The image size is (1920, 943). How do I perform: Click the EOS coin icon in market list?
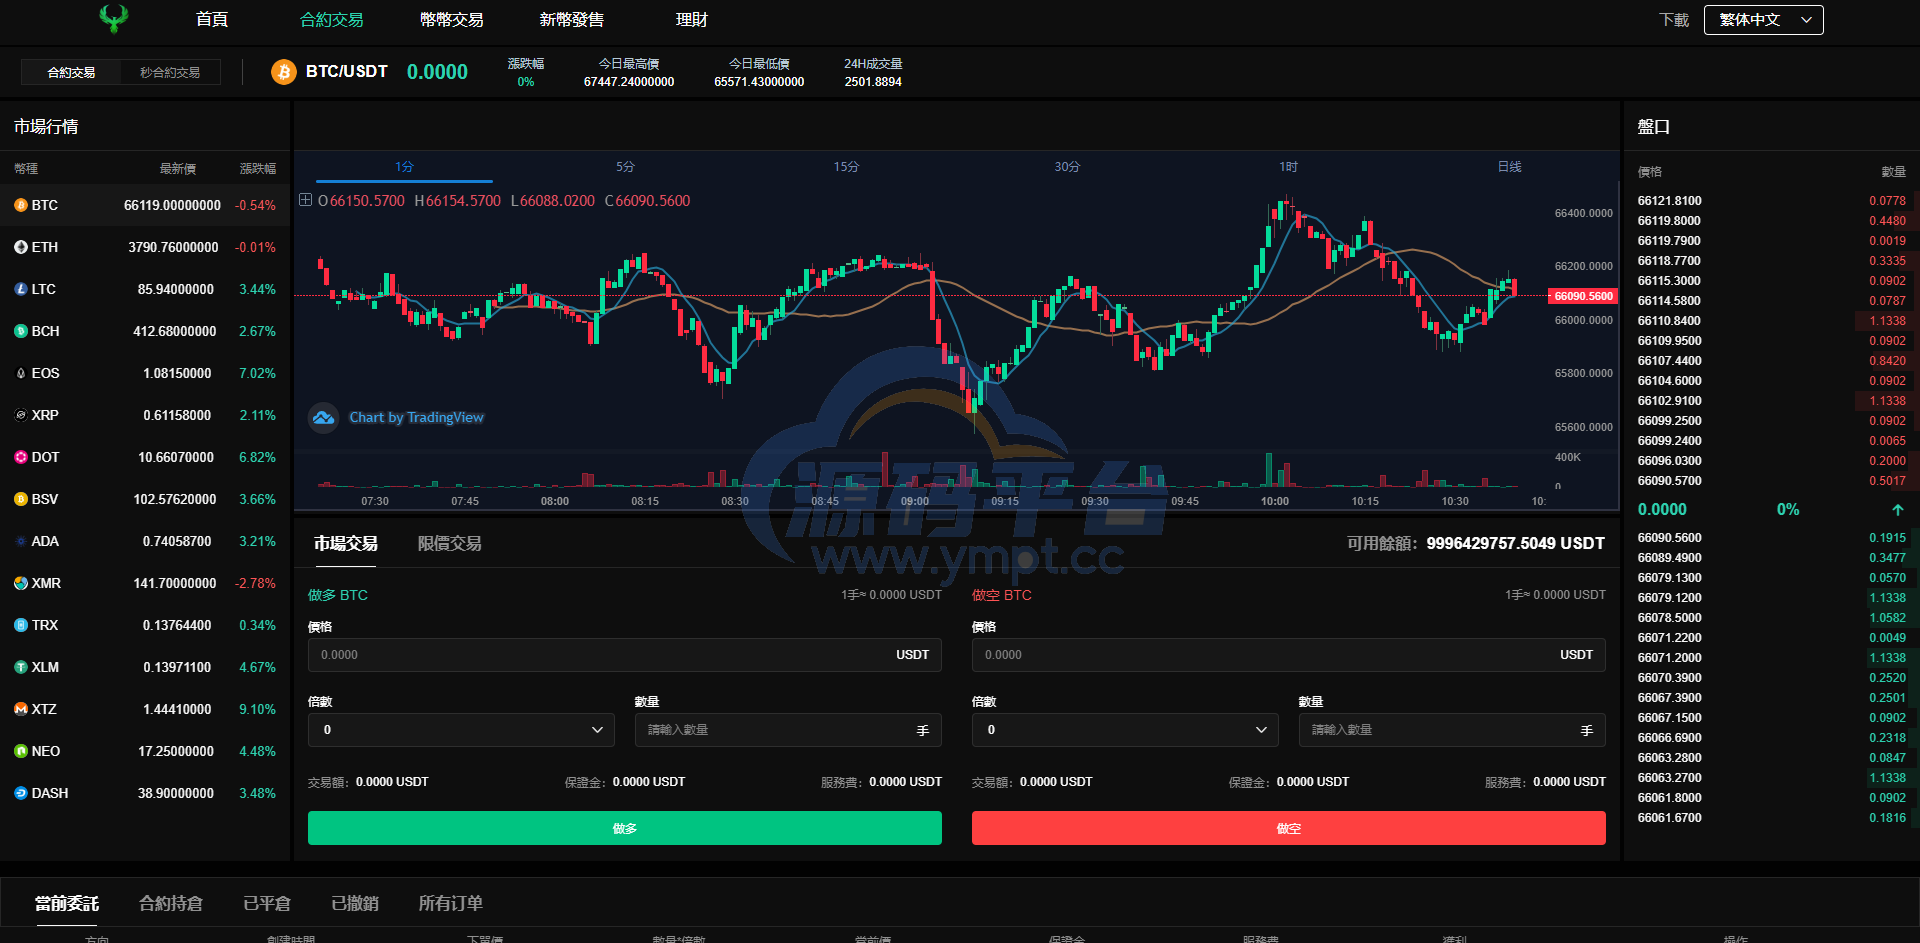click(x=20, y=373)
